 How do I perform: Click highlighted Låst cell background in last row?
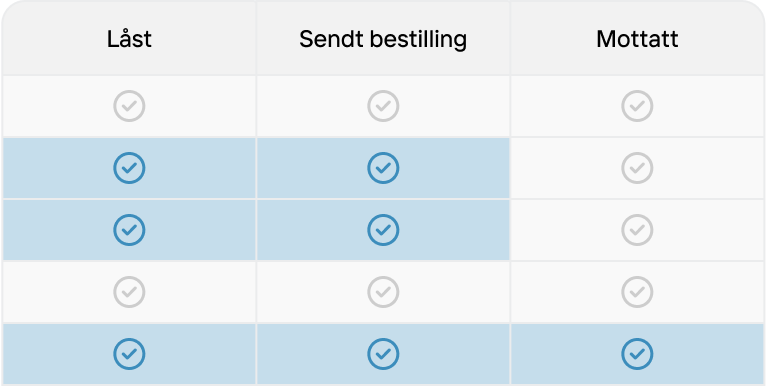(59, 354)
